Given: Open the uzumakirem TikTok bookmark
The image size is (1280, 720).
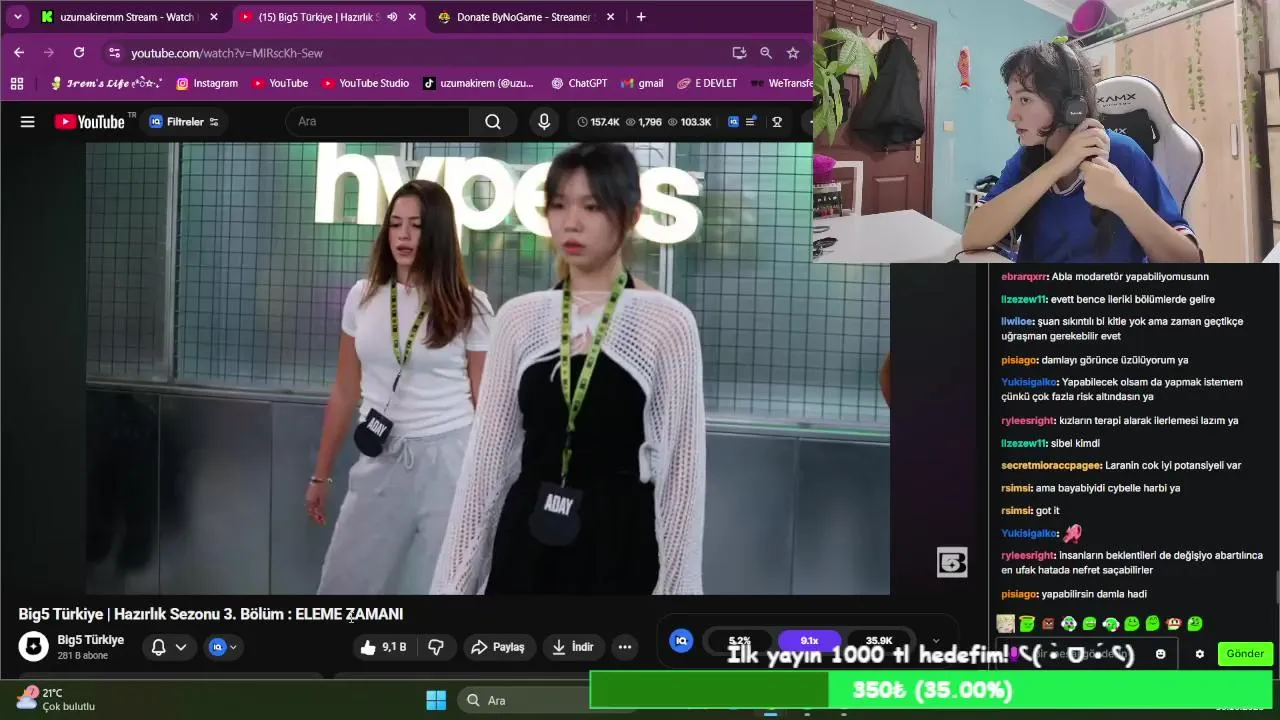Looking at the screenshot, I should tap(478, 83).
